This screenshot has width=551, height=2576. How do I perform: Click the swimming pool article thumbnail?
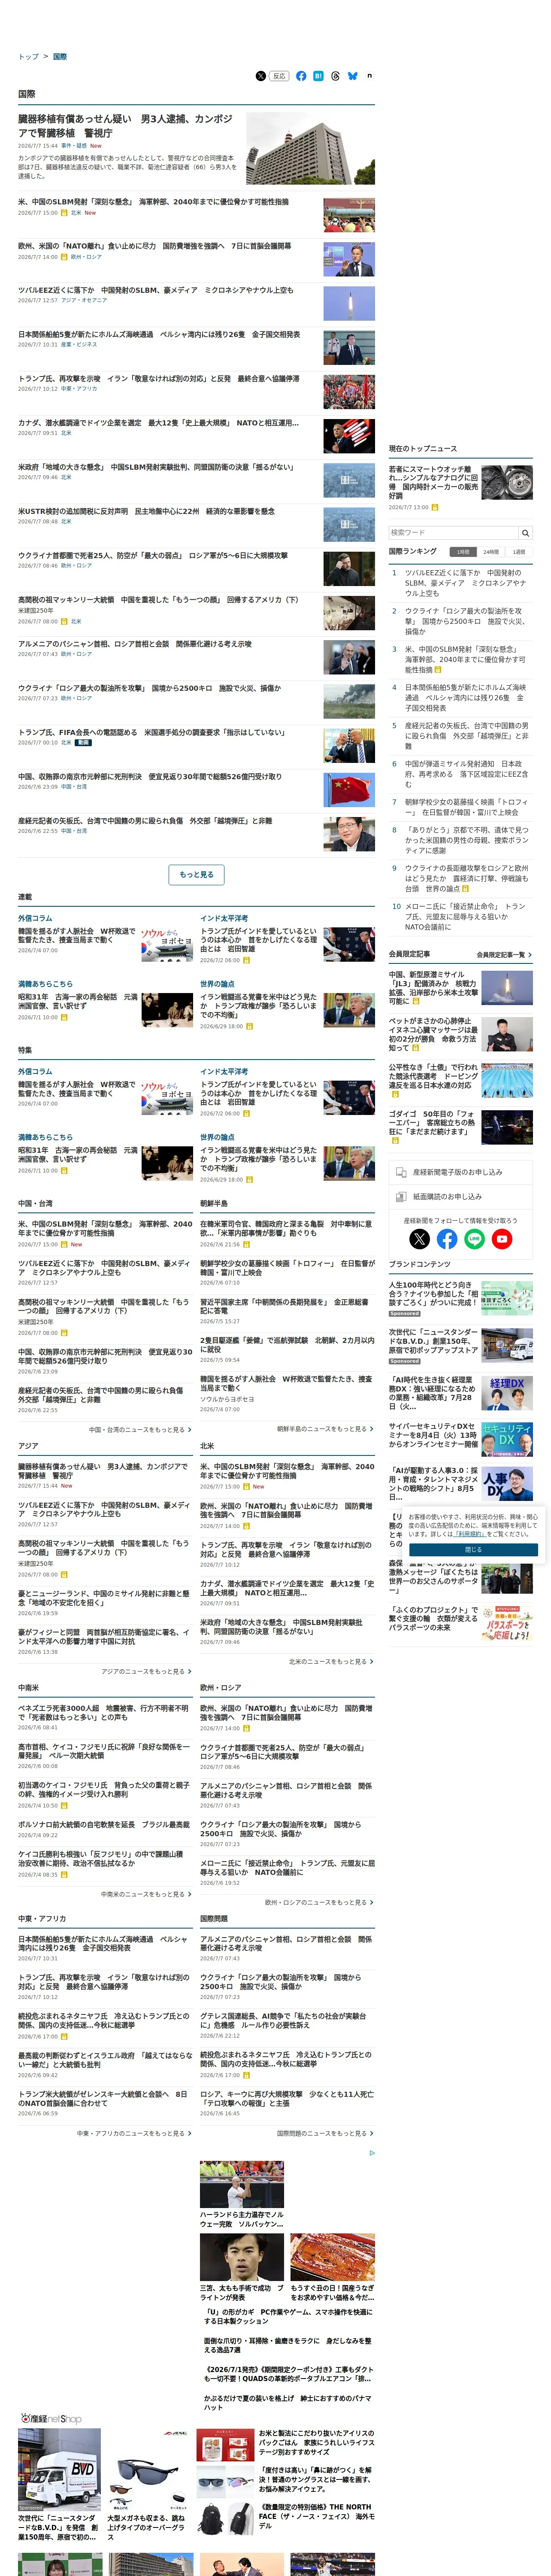coord(507,1081)
